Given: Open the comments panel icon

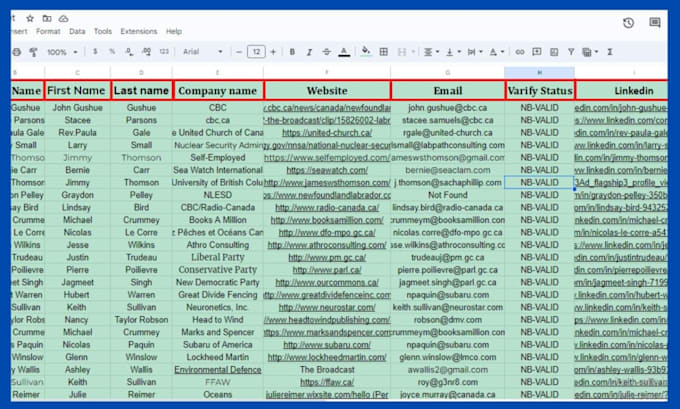Looking at the screenshot, I should 655,23.
